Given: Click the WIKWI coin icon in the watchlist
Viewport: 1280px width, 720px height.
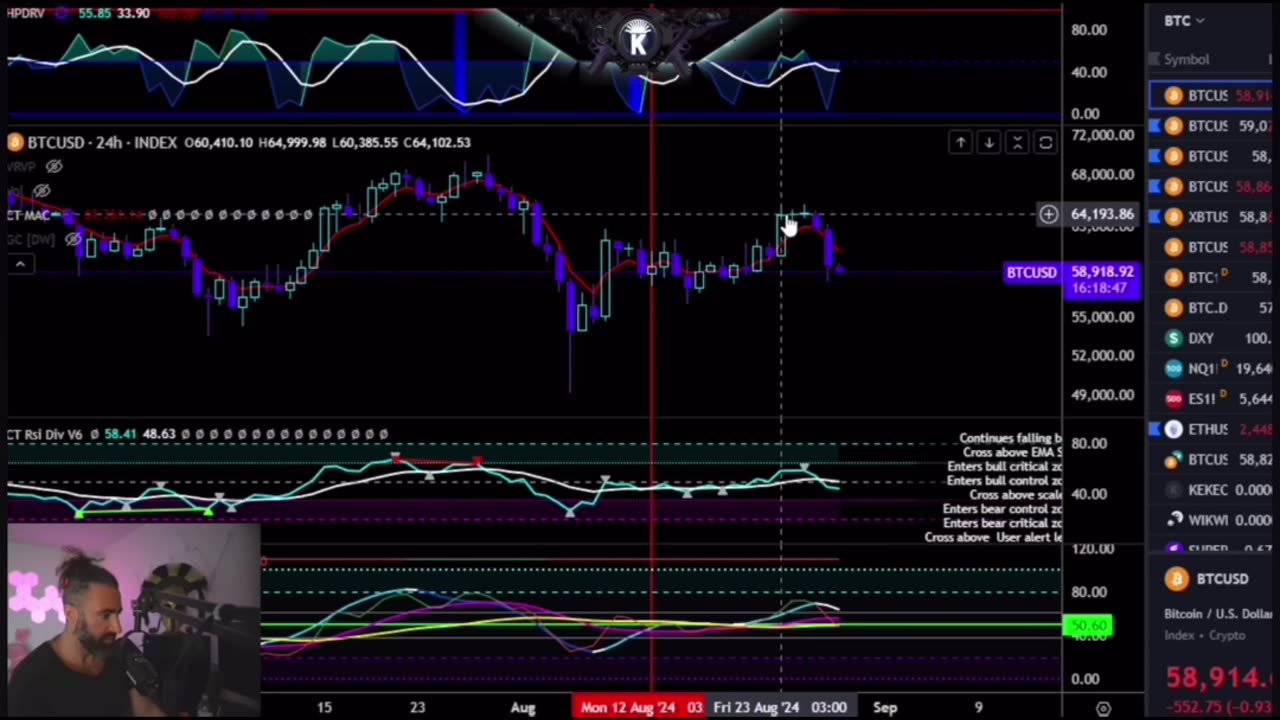Looking at the screenshot, I should click(1174, 519).
